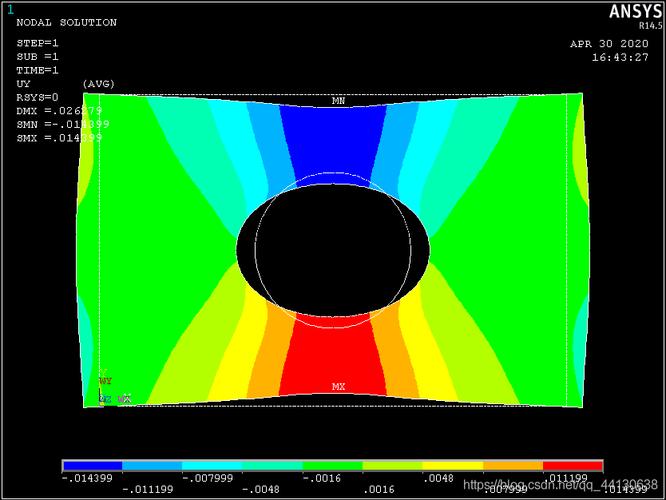The width and height of the screenshot is (666, 500).
Task: Click the SMX maximum value line
Action: [x=60, y=137]
